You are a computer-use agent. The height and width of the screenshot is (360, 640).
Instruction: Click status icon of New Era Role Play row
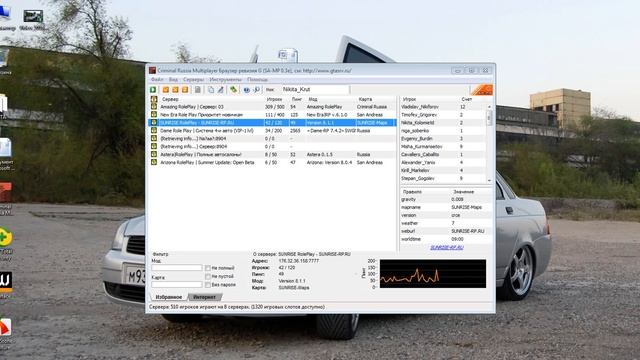coord(154,115)
